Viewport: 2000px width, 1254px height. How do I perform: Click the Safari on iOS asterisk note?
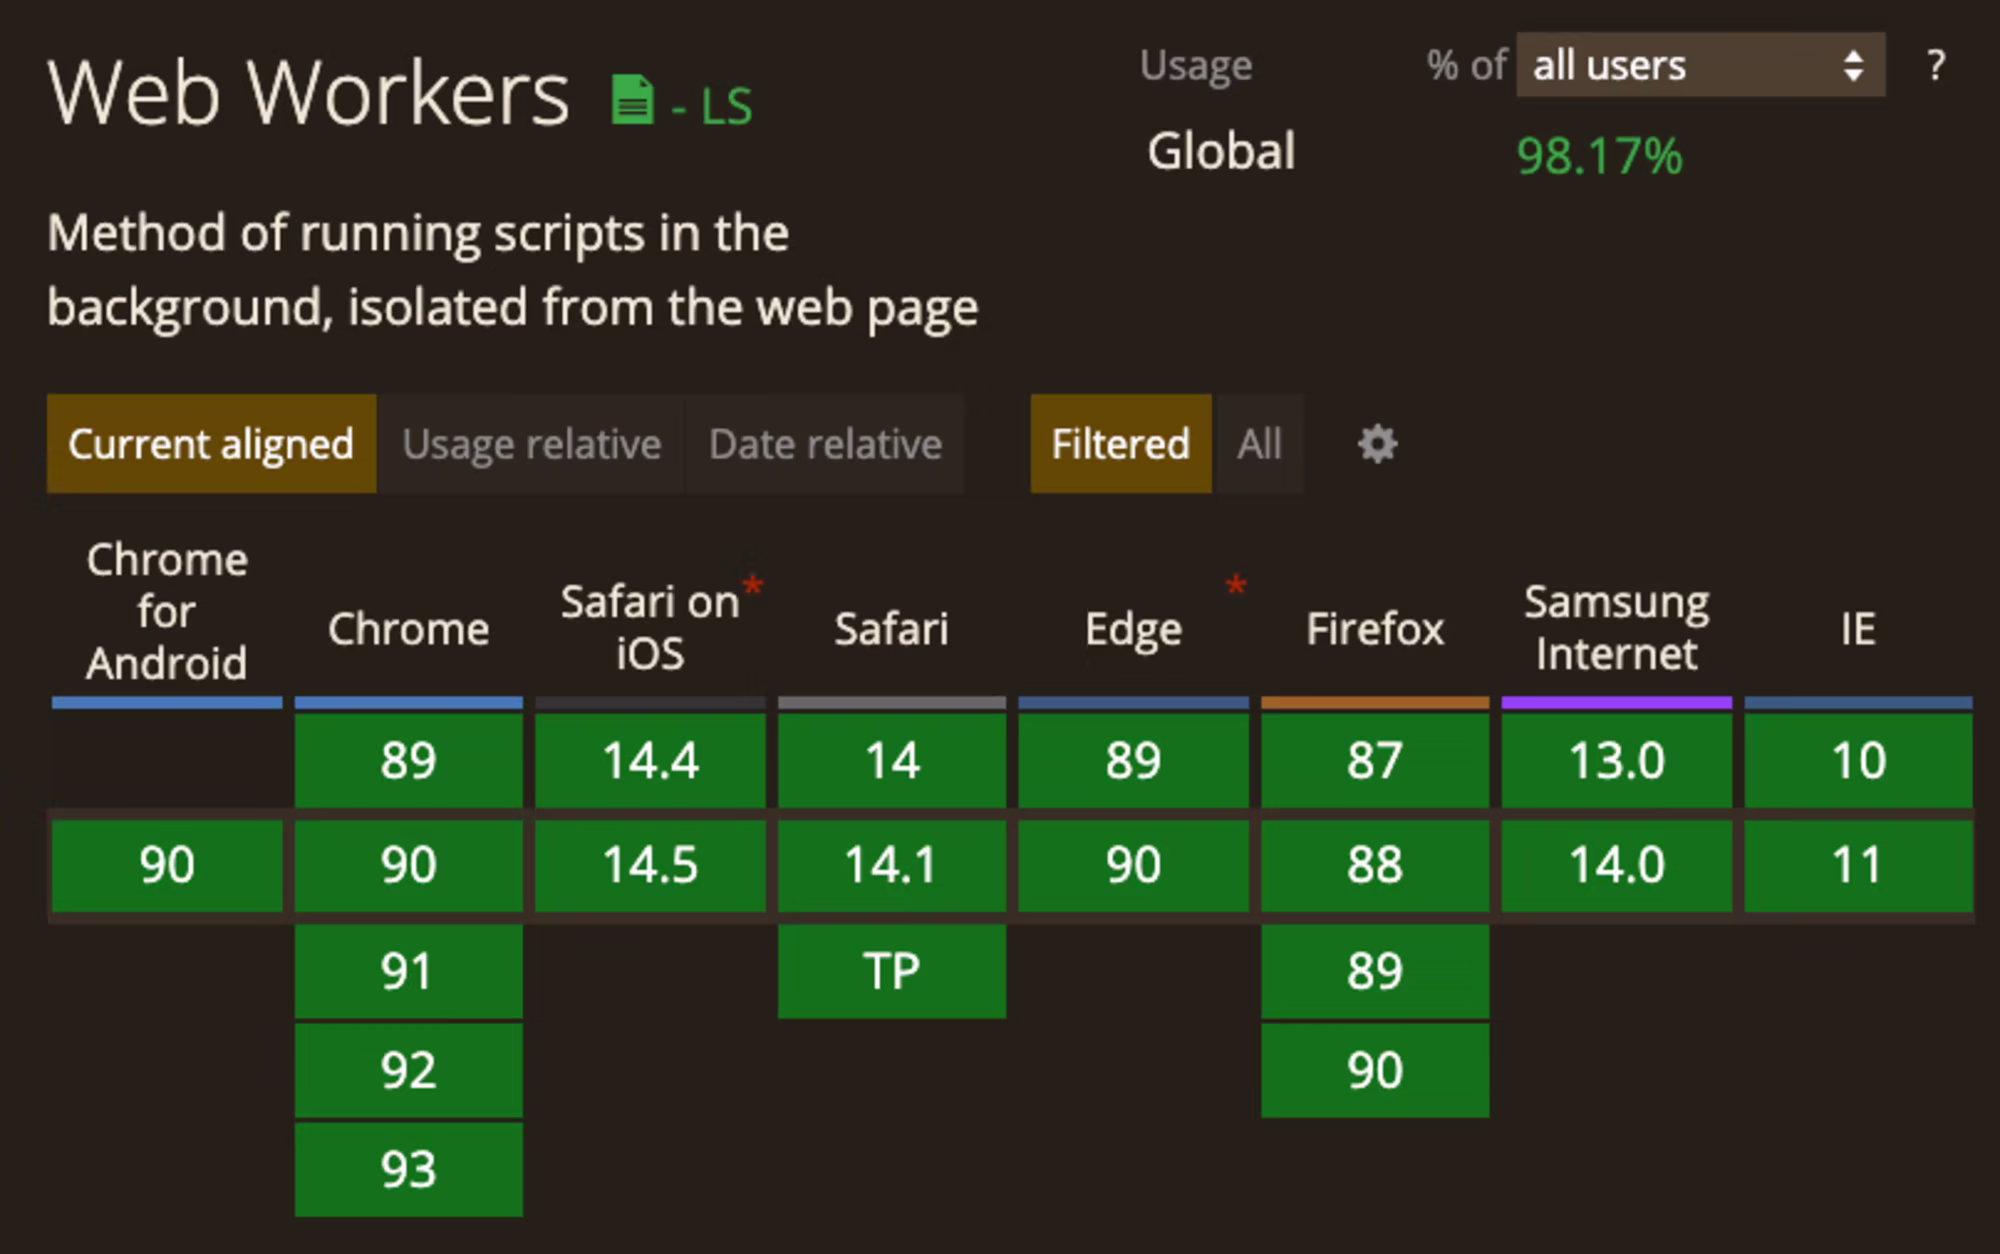[753, 586]
